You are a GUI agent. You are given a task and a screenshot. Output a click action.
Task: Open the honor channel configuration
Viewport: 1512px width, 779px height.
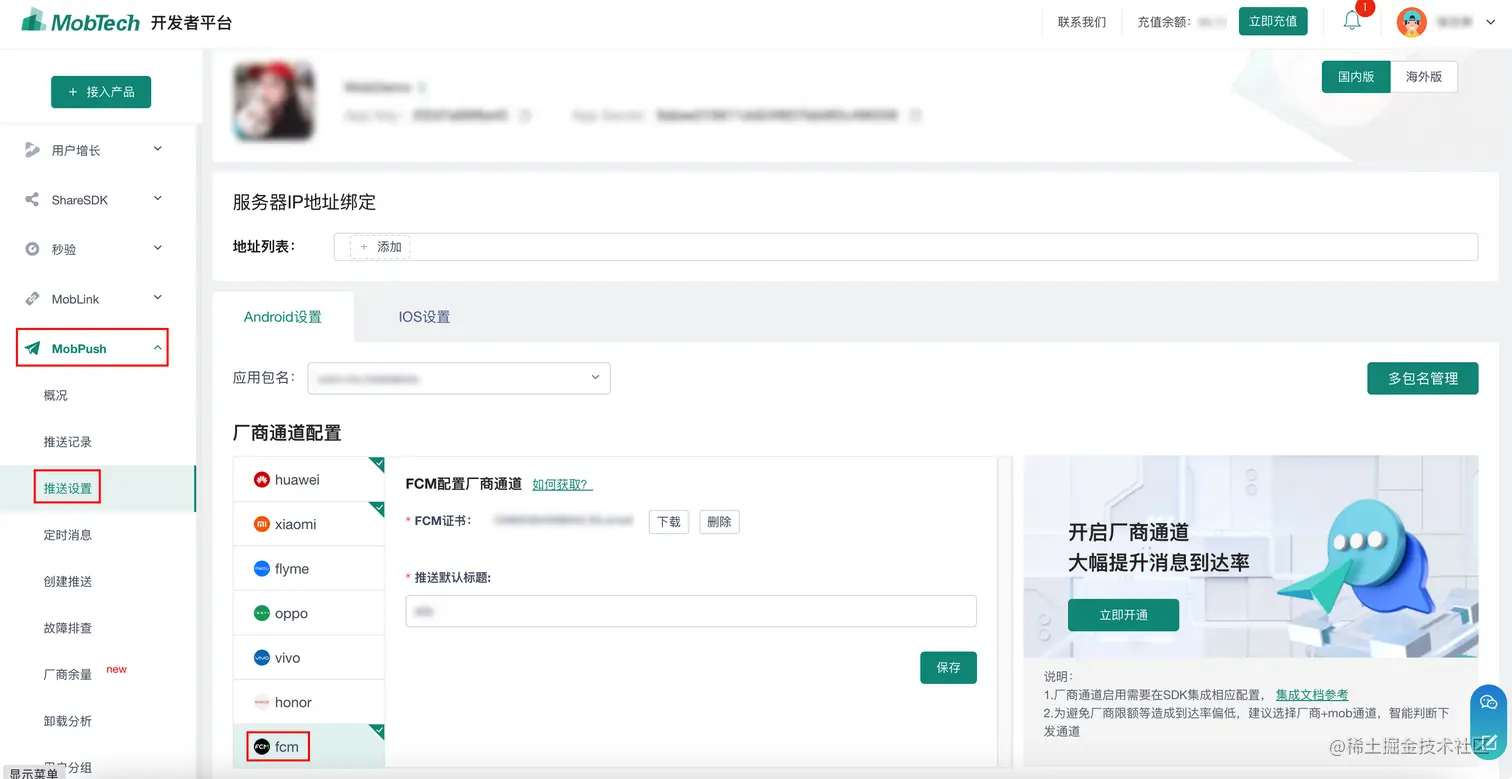[x=293, y=701]
